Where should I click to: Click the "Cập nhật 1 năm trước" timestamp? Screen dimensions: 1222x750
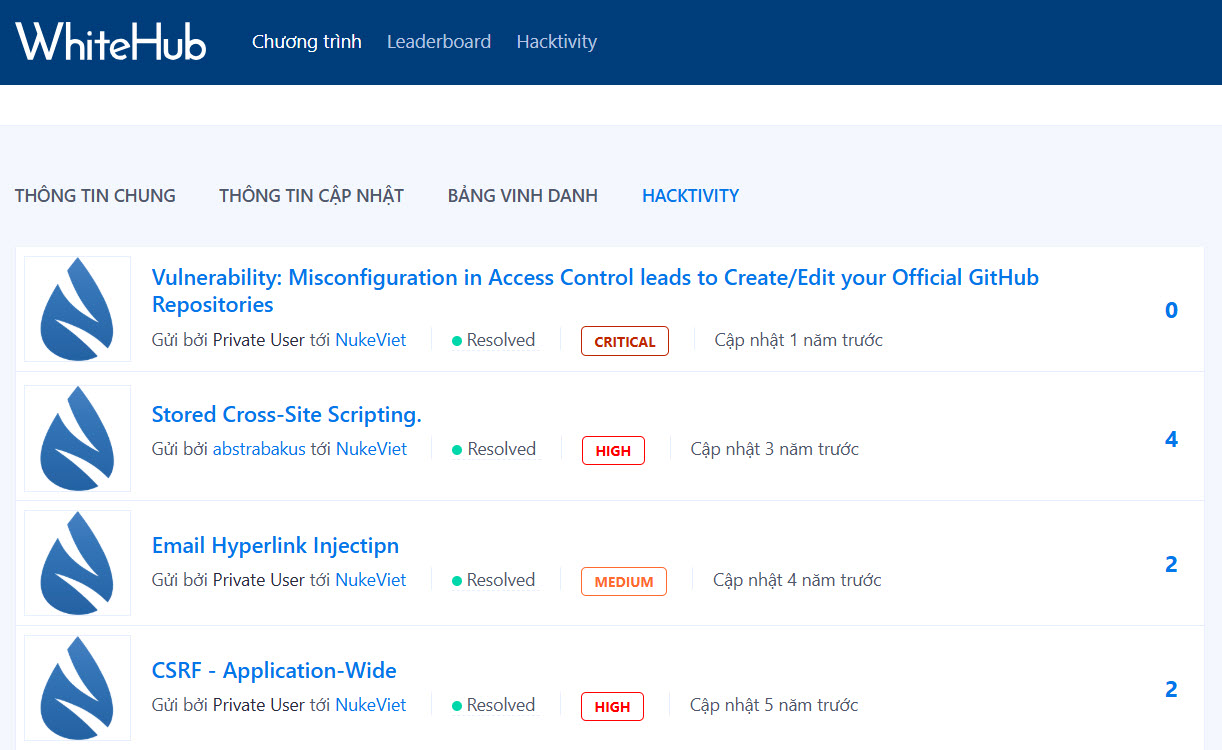point(799,340)
